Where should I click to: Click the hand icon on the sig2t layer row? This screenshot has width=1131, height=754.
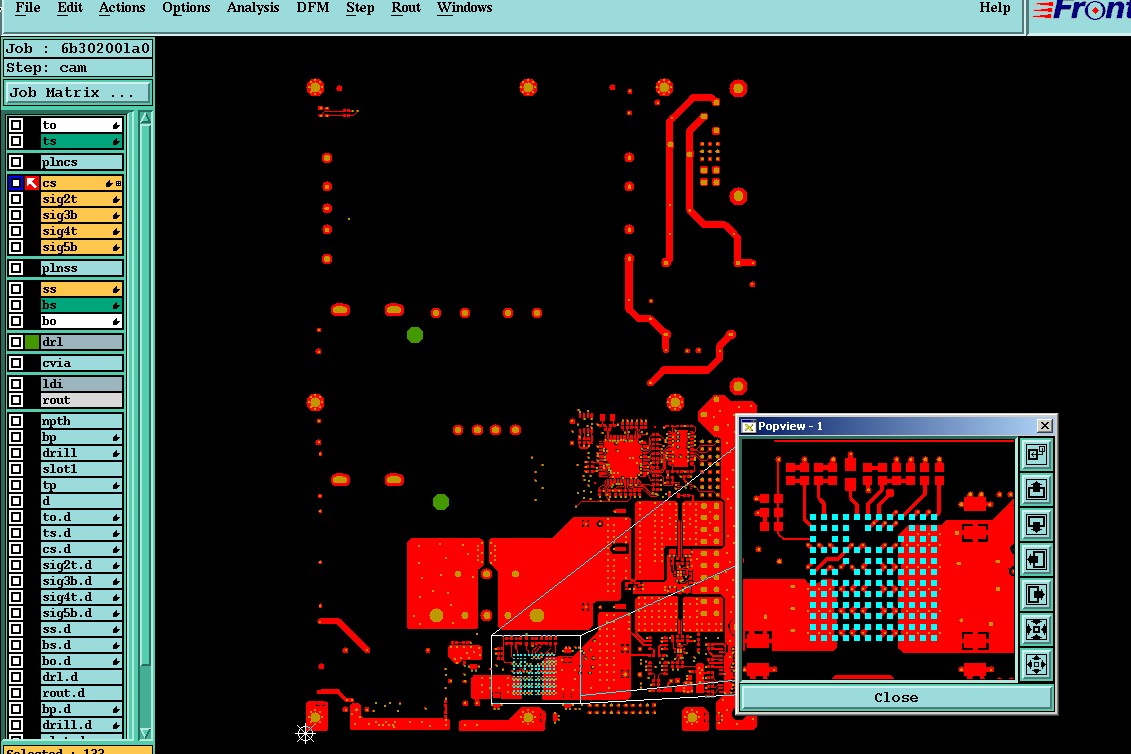115,199
